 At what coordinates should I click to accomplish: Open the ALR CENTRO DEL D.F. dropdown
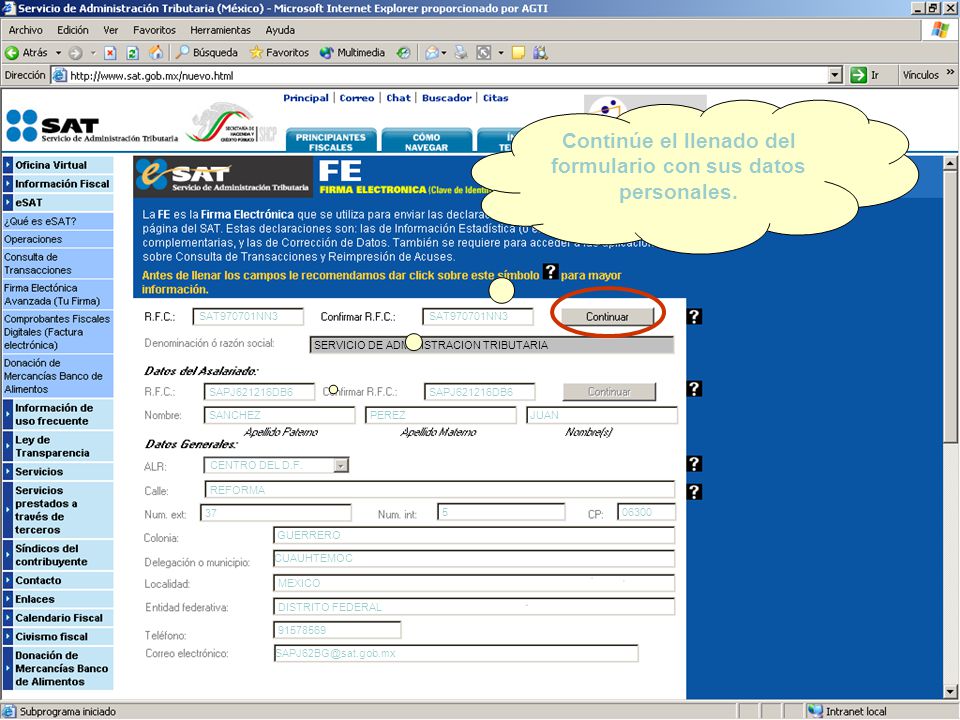(341, 465)
